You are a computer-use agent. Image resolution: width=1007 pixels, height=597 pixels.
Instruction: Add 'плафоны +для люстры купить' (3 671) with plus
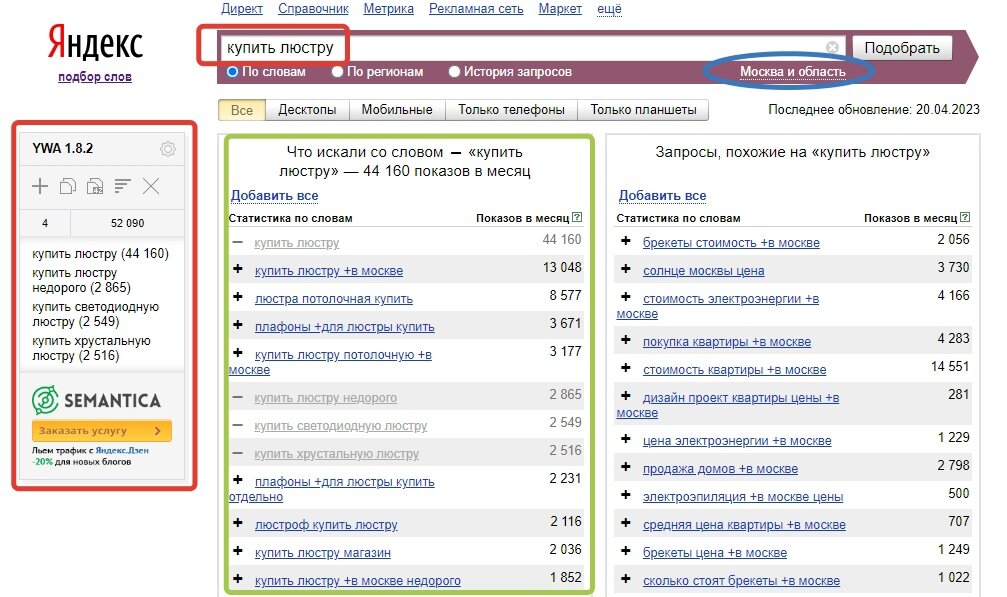coord(238,325)
